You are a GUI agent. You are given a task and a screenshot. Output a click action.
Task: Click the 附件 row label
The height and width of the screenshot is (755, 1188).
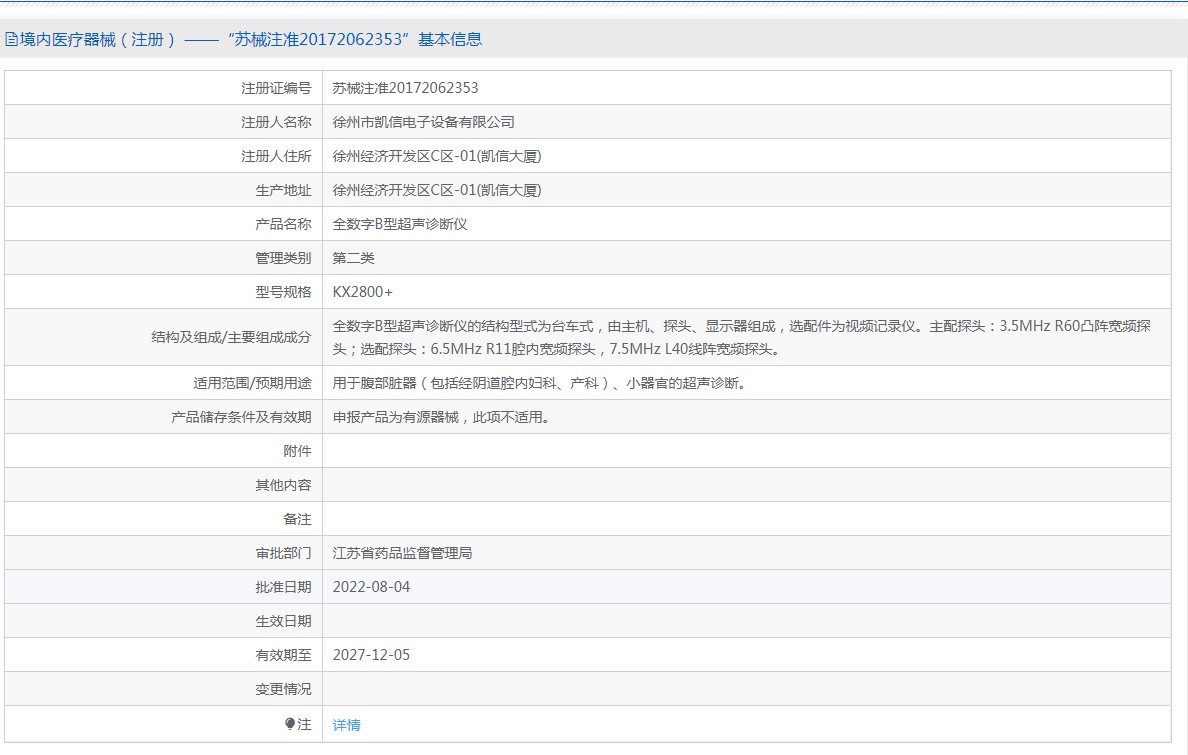297,451
